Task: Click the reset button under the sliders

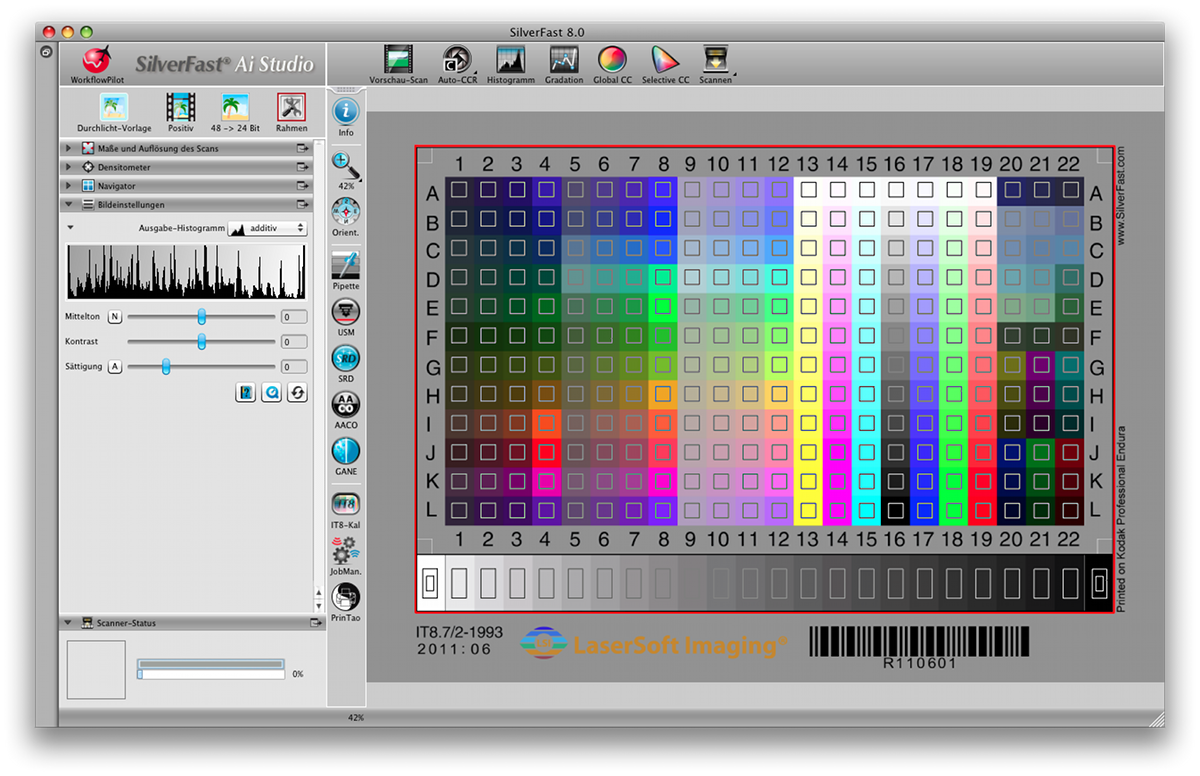Action: tap(297, 393)
